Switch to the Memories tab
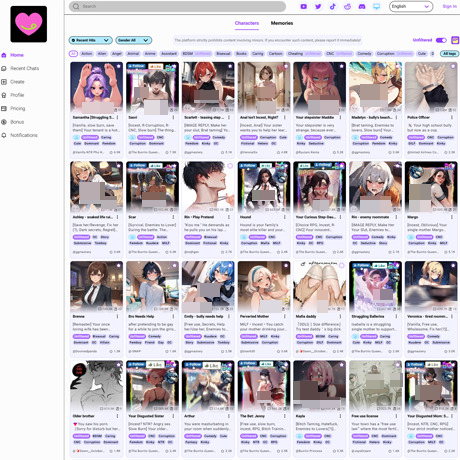 click(x=282, y=23)
